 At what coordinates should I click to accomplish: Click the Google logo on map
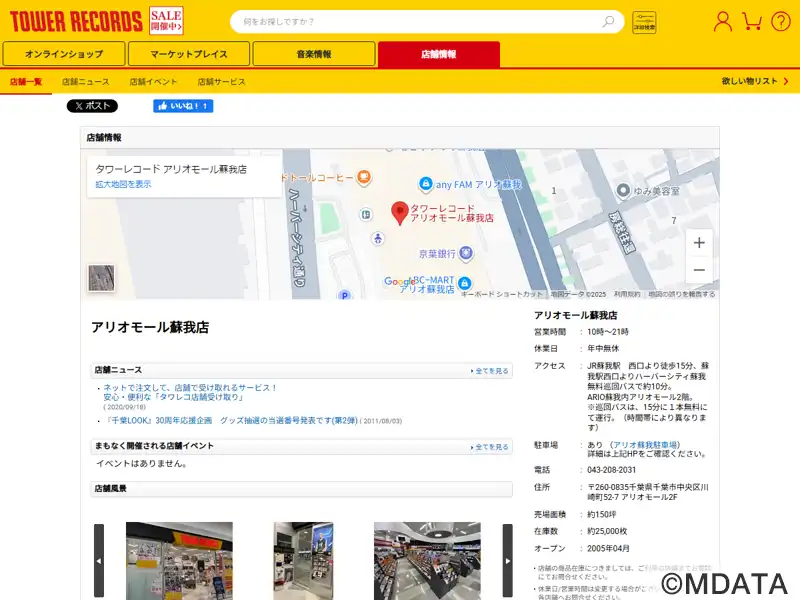[x=398, y=281]
